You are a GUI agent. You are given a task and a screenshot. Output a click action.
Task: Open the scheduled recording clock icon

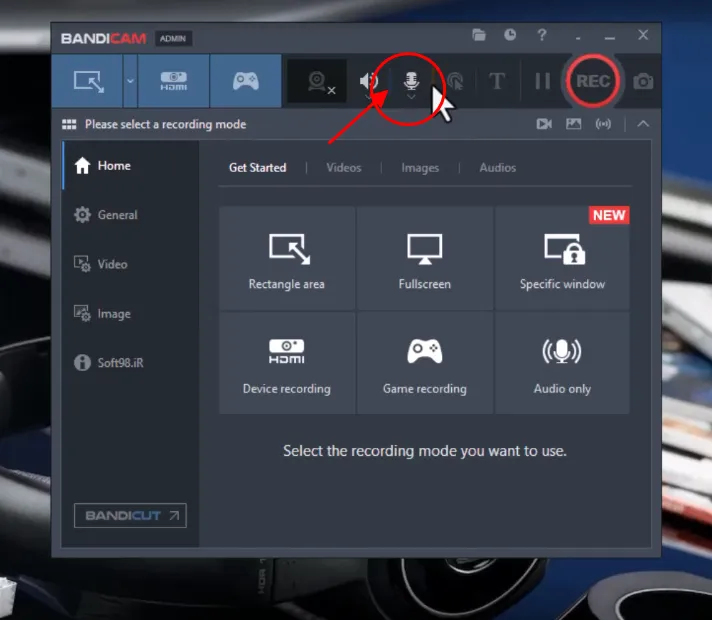pyautogui.click(x=510, y=35)
